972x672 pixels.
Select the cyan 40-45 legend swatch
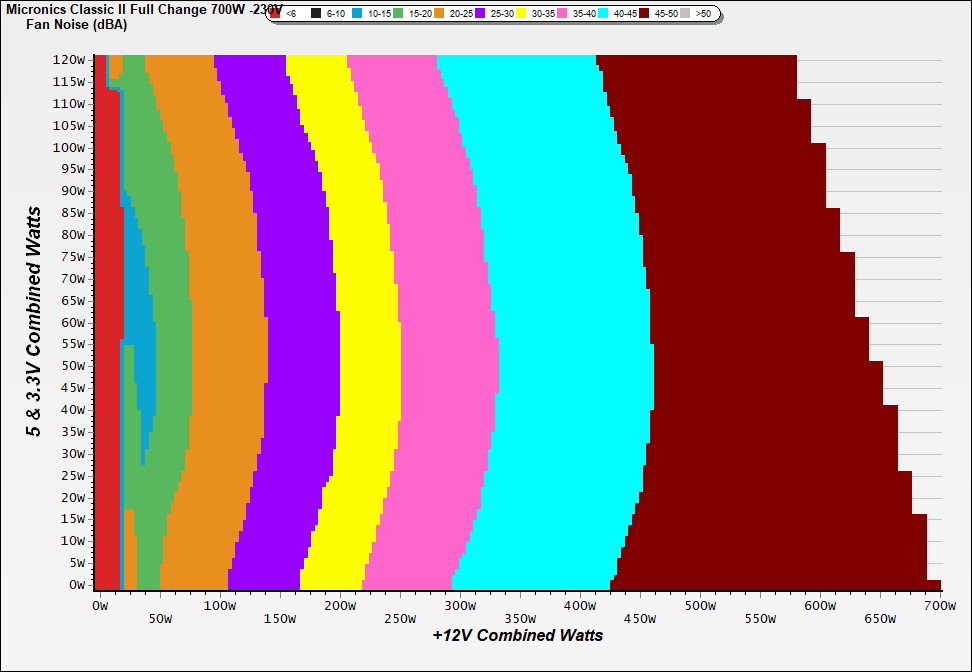tap(603, 14)
